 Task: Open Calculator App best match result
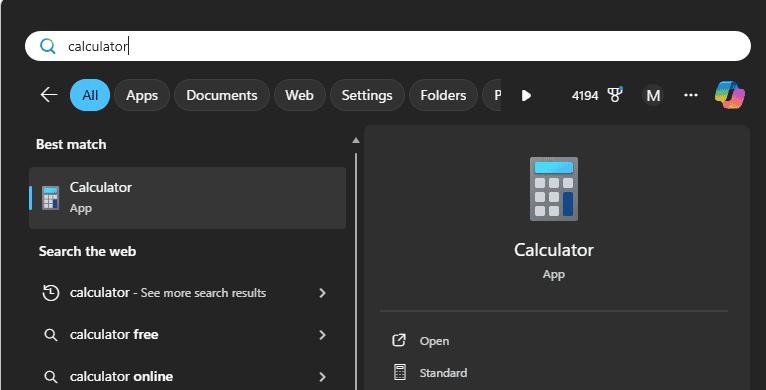(x=188, y=198)
